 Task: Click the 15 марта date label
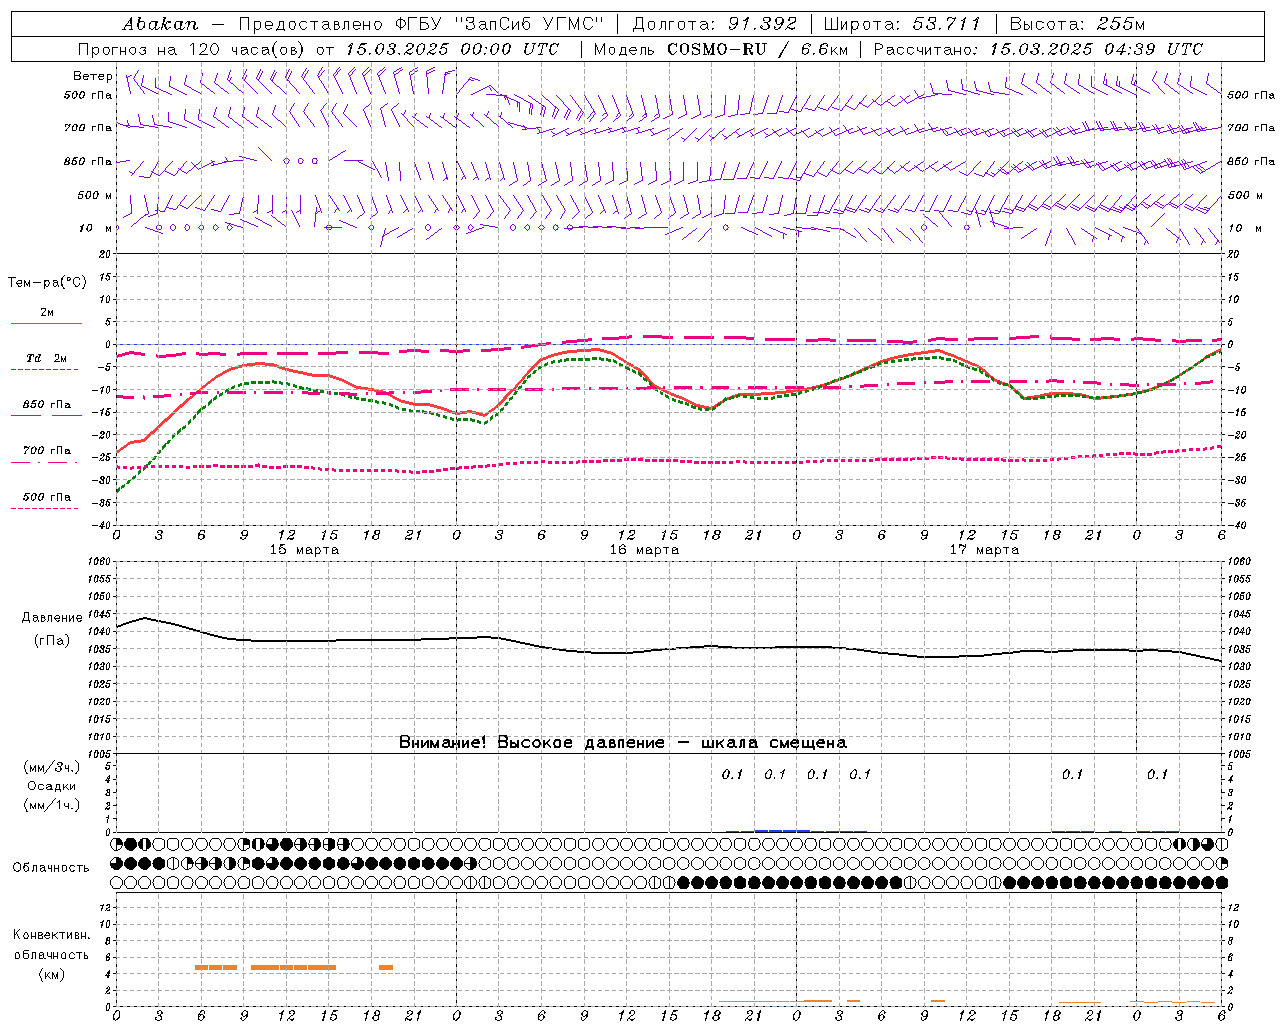pyautogui.click(x=304, y=550)
